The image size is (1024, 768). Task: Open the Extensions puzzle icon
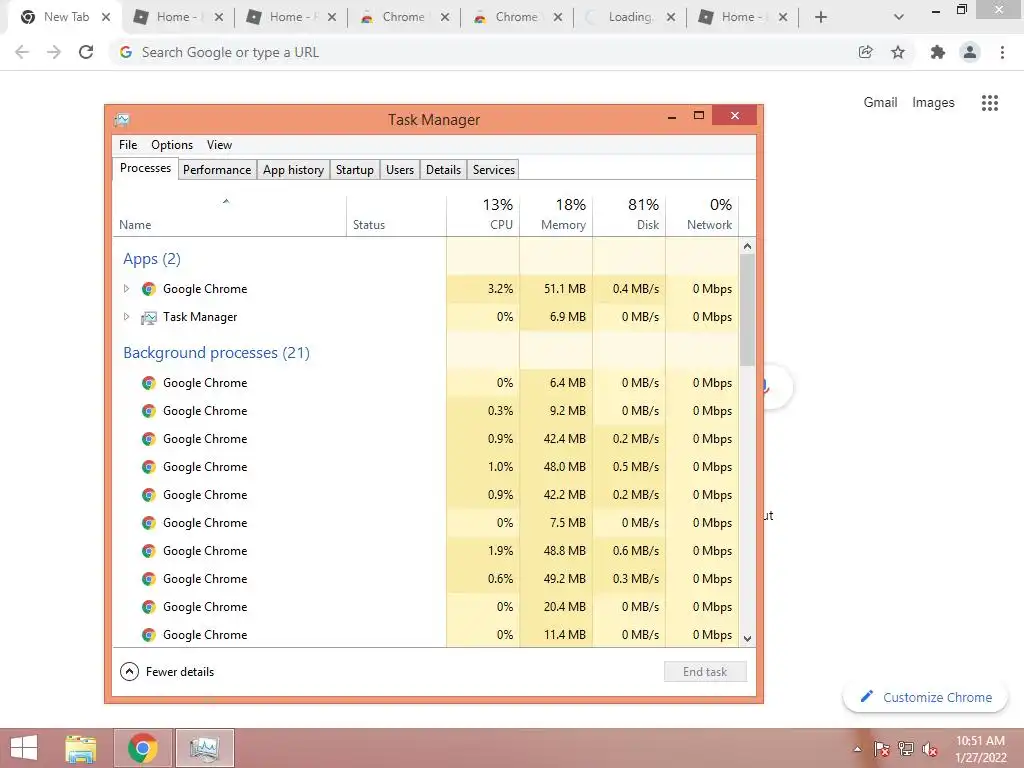[938, 52]
